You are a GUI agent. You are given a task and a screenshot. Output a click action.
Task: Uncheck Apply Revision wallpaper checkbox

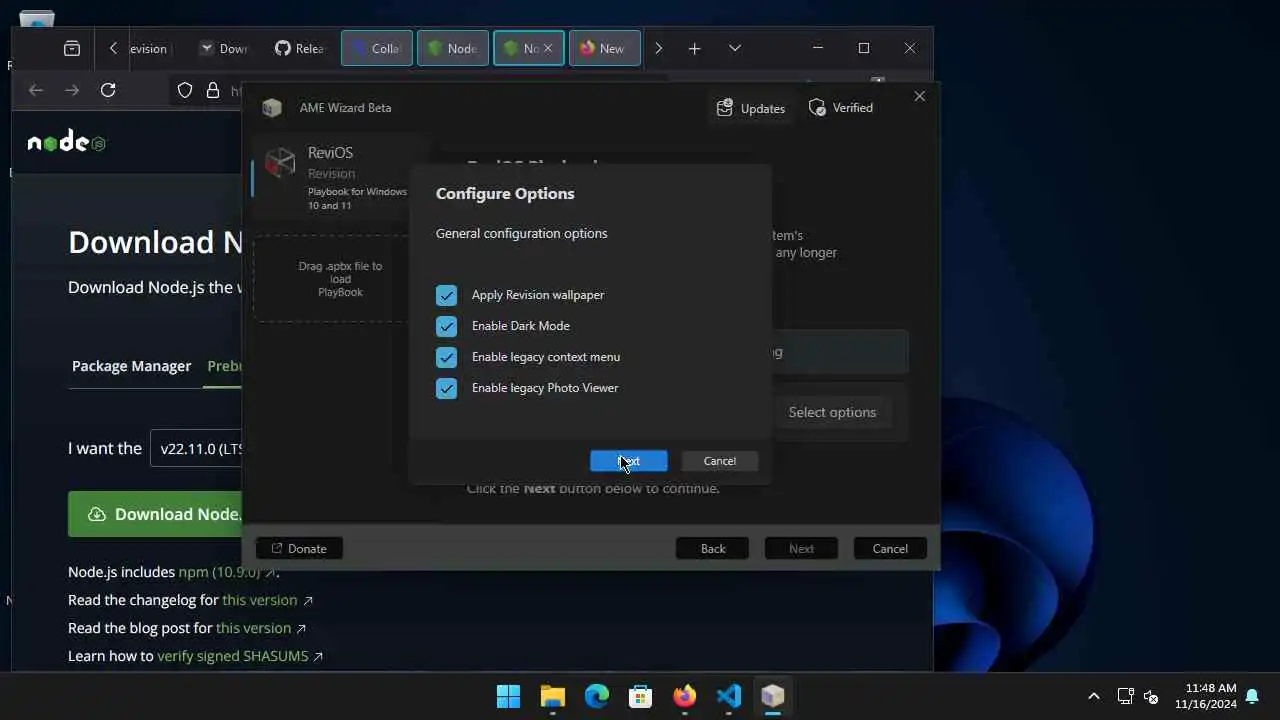446,295
